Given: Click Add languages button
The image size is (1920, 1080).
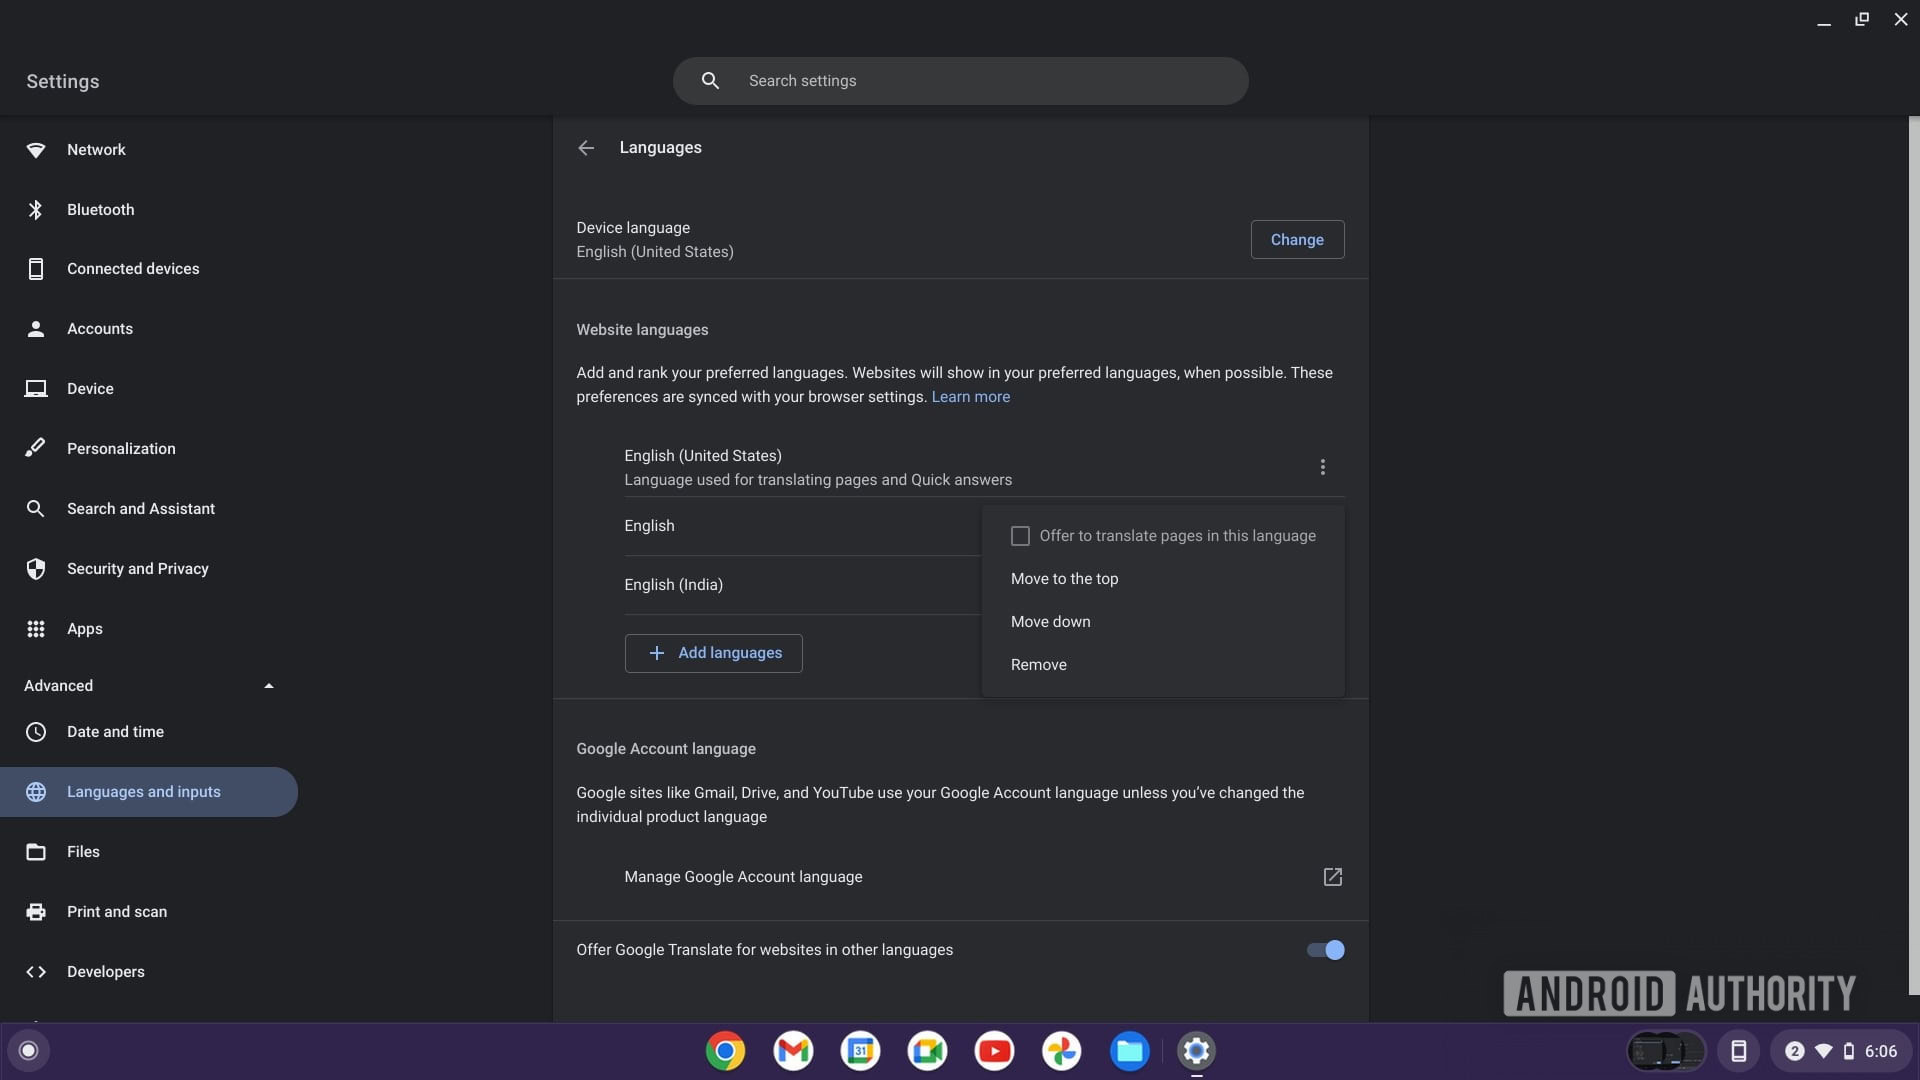Looking at the screenshot, I should [x=712, y=653].
